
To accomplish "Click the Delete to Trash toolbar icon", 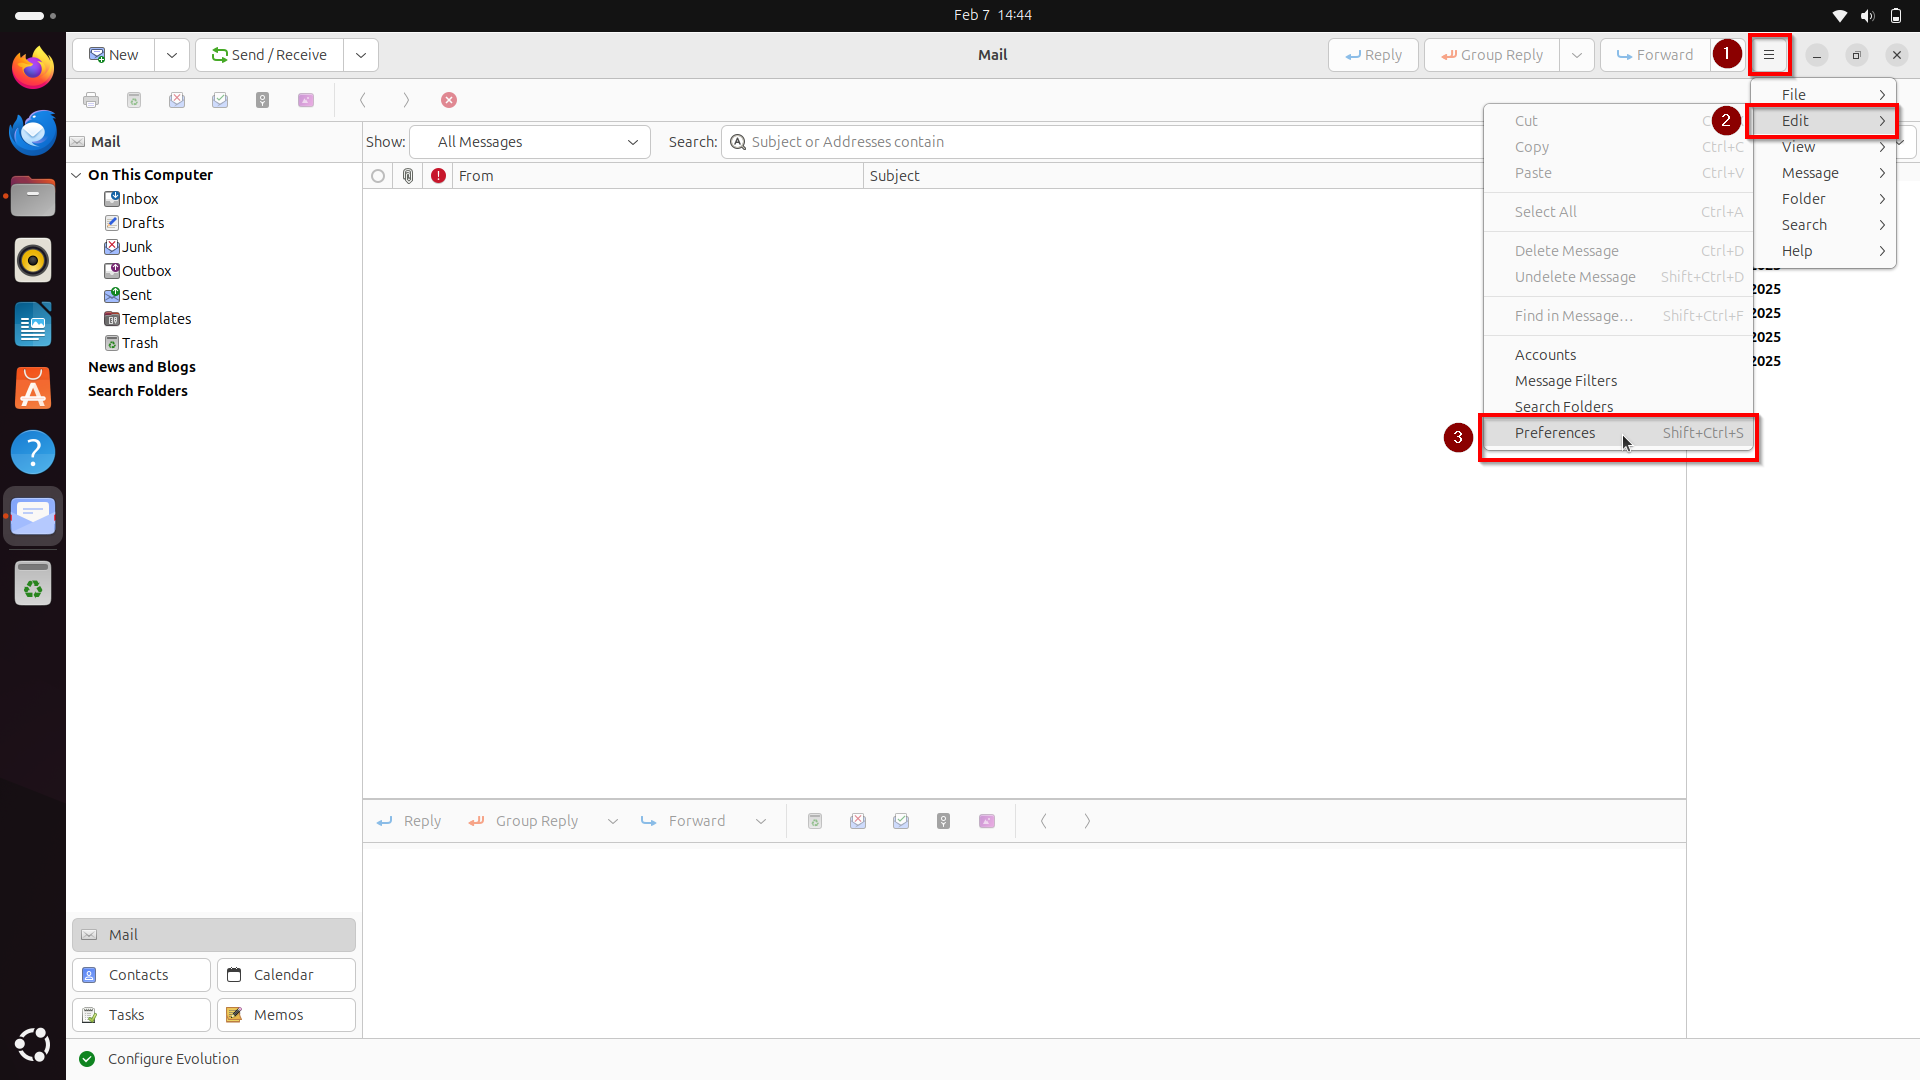I will 134,99.
